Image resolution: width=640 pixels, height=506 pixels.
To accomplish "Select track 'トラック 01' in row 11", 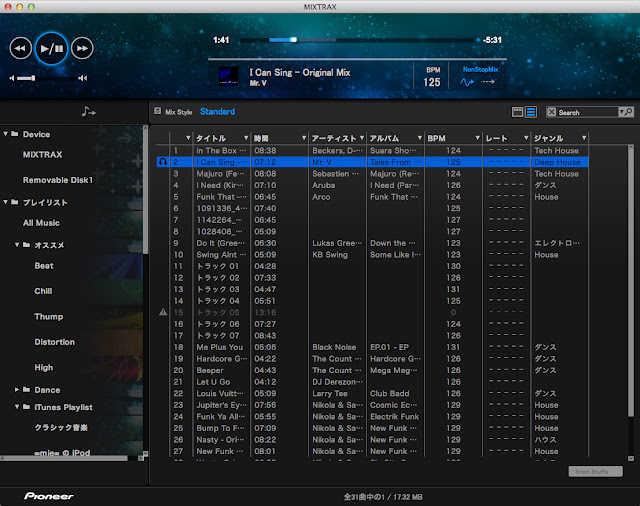I will (218, 266).
